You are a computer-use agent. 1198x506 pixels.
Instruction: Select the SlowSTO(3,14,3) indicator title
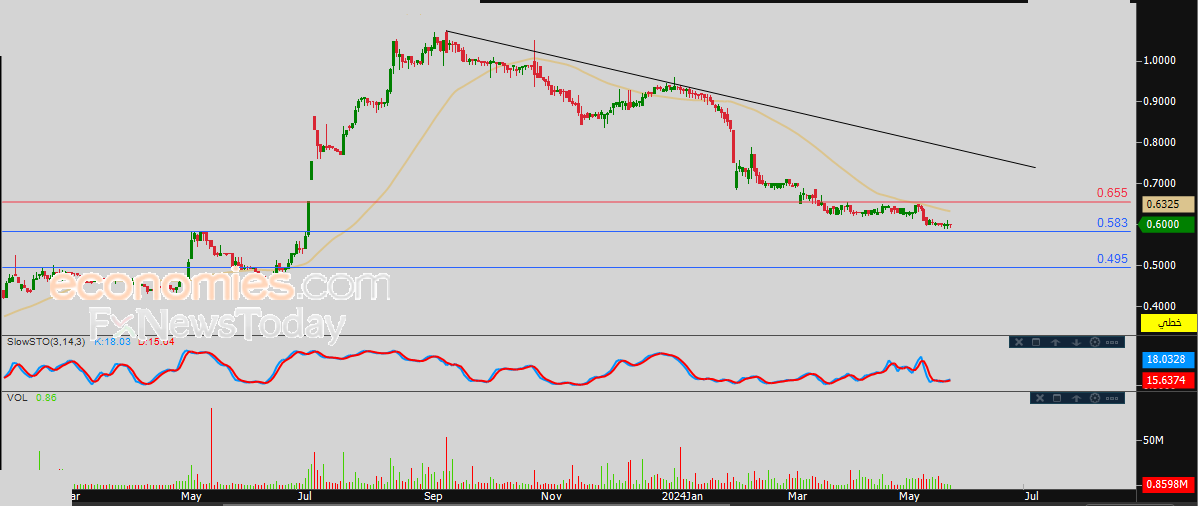pos(47,342)
